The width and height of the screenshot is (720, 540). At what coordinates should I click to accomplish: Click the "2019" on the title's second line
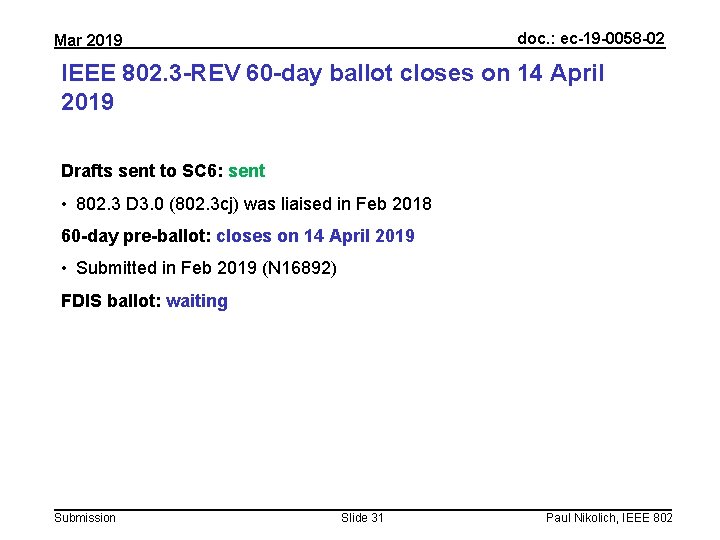click(87, 102)
